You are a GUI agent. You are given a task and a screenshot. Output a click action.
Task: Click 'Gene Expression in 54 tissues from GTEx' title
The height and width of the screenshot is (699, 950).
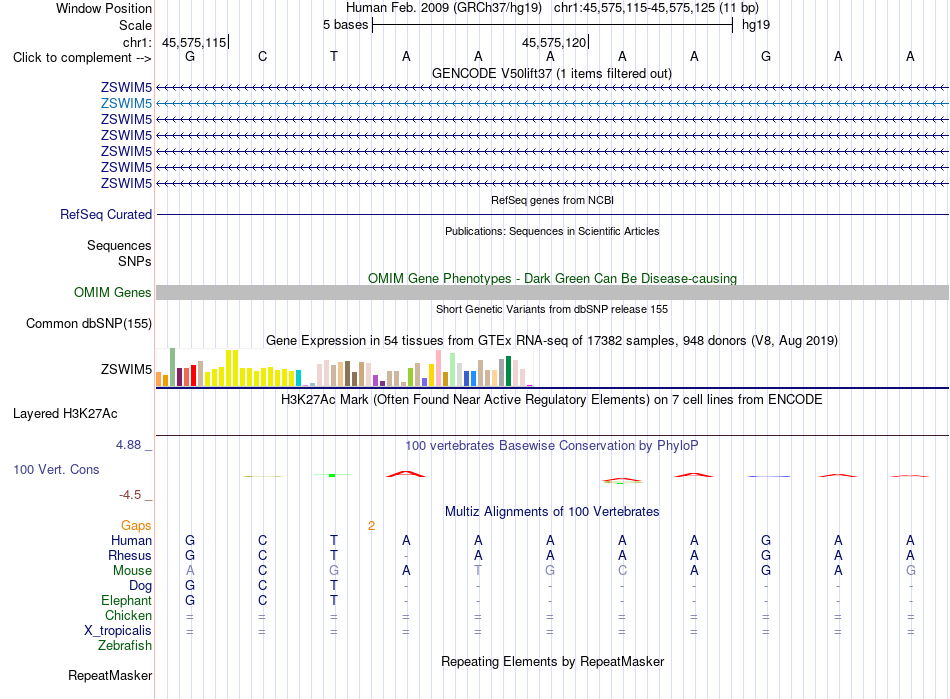pos(552,340)
